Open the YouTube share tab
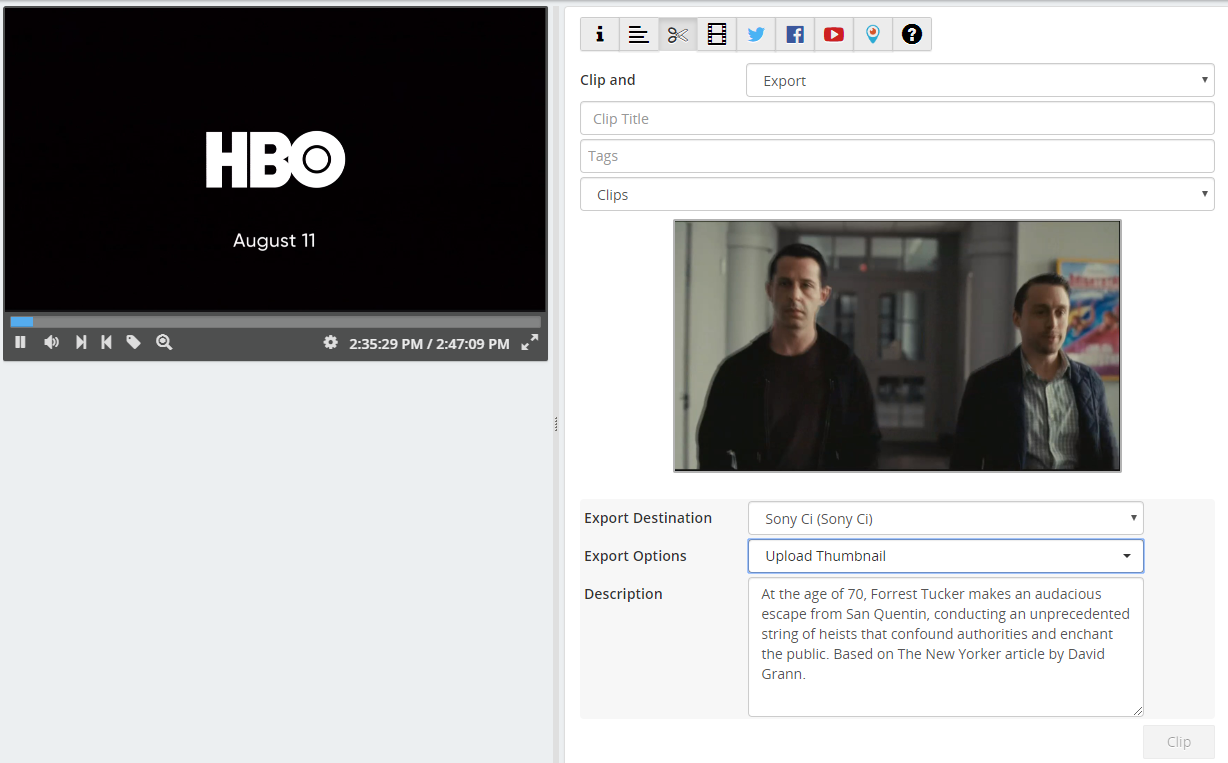Viewport: 1228px width, 763px height. point(834,34)
